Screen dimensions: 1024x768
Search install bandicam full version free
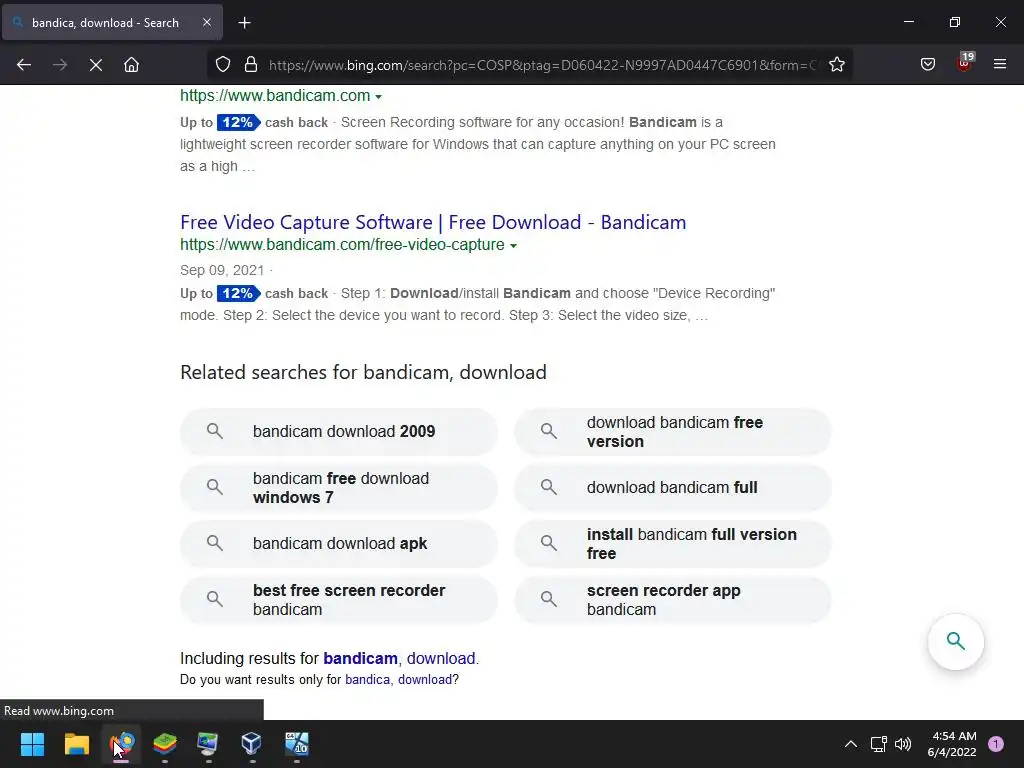(x=673, y=544)
